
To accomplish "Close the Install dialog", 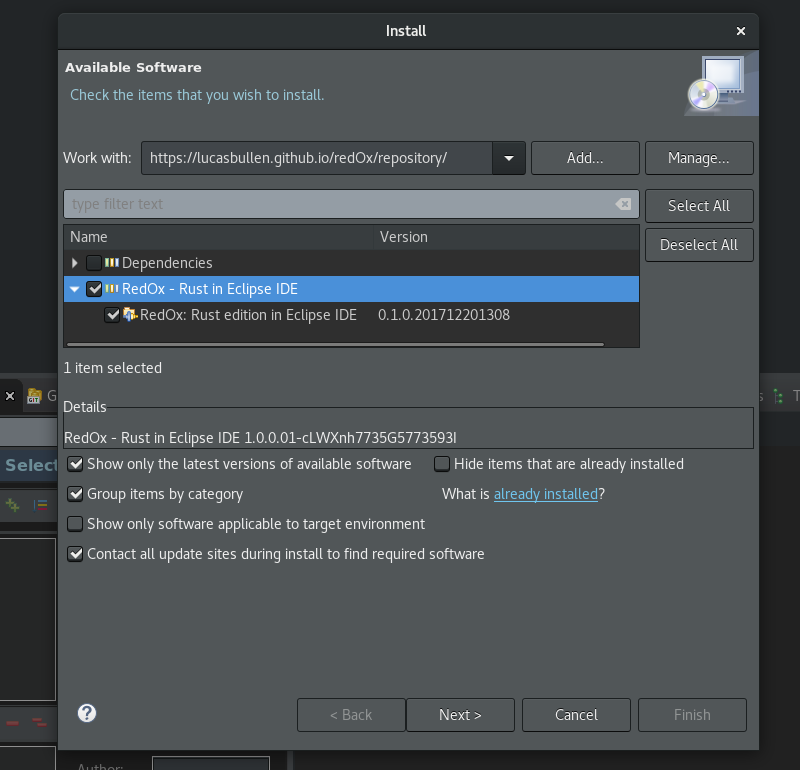I will [741, 31].
